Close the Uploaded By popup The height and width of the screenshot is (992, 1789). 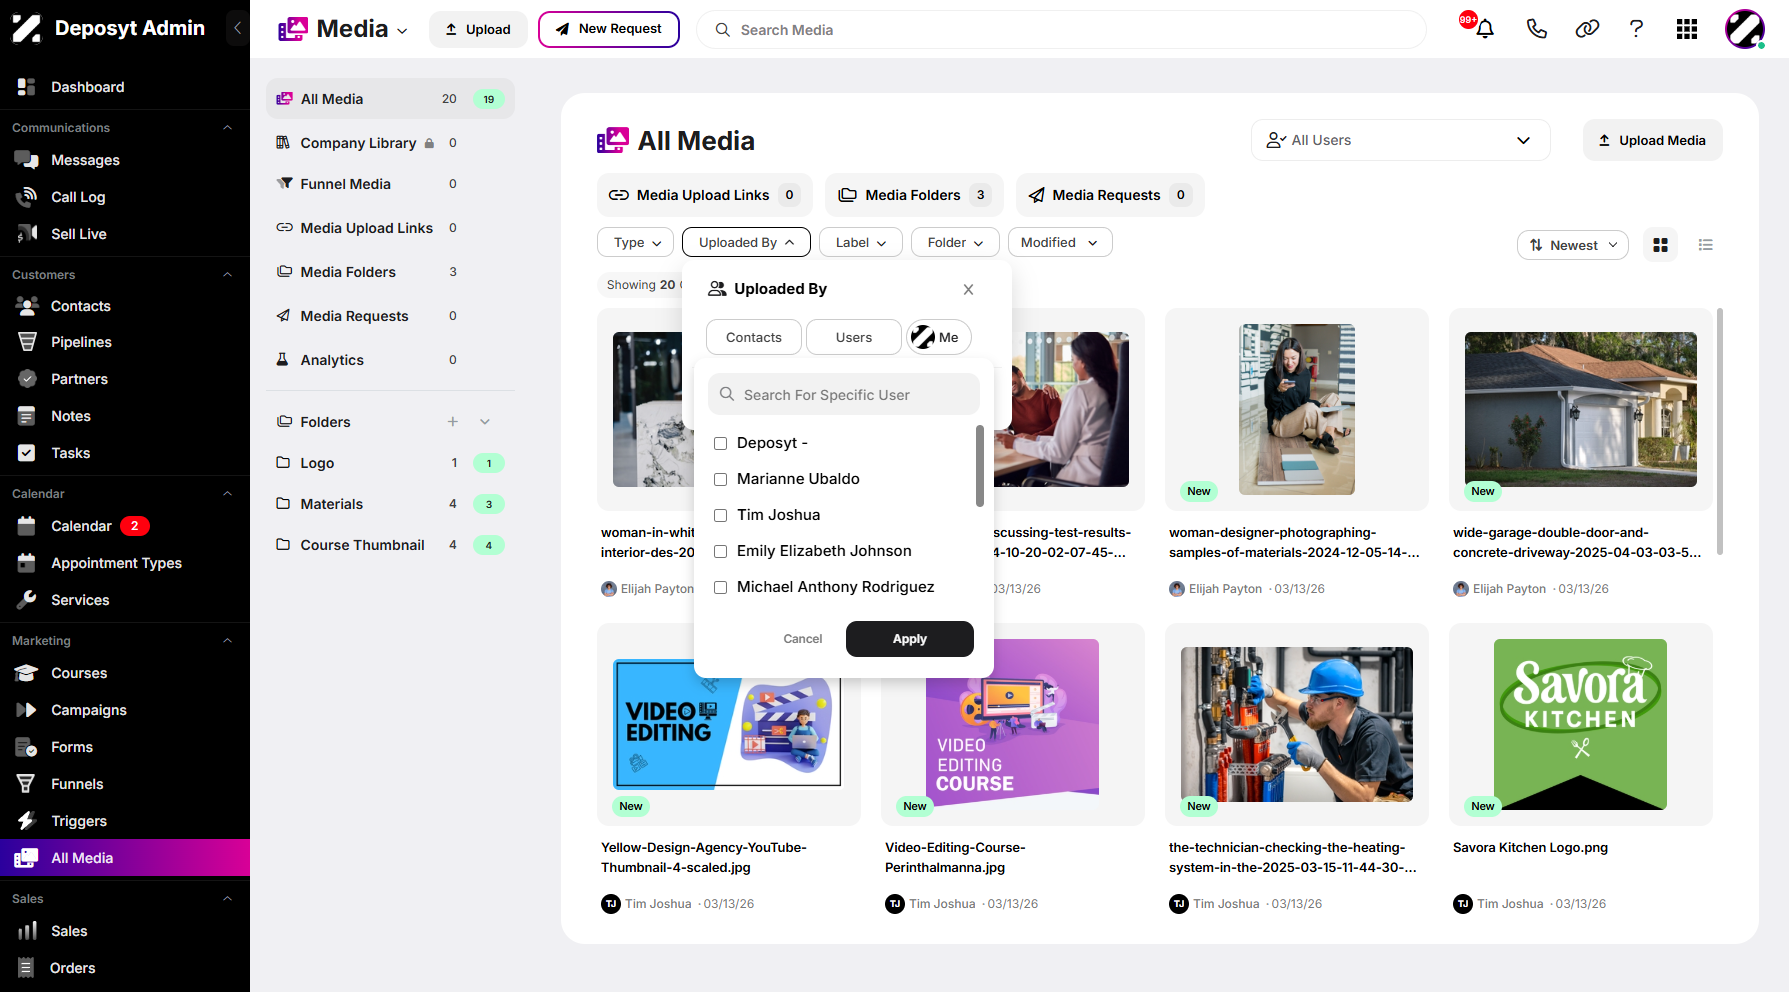(x=968, y=290)
